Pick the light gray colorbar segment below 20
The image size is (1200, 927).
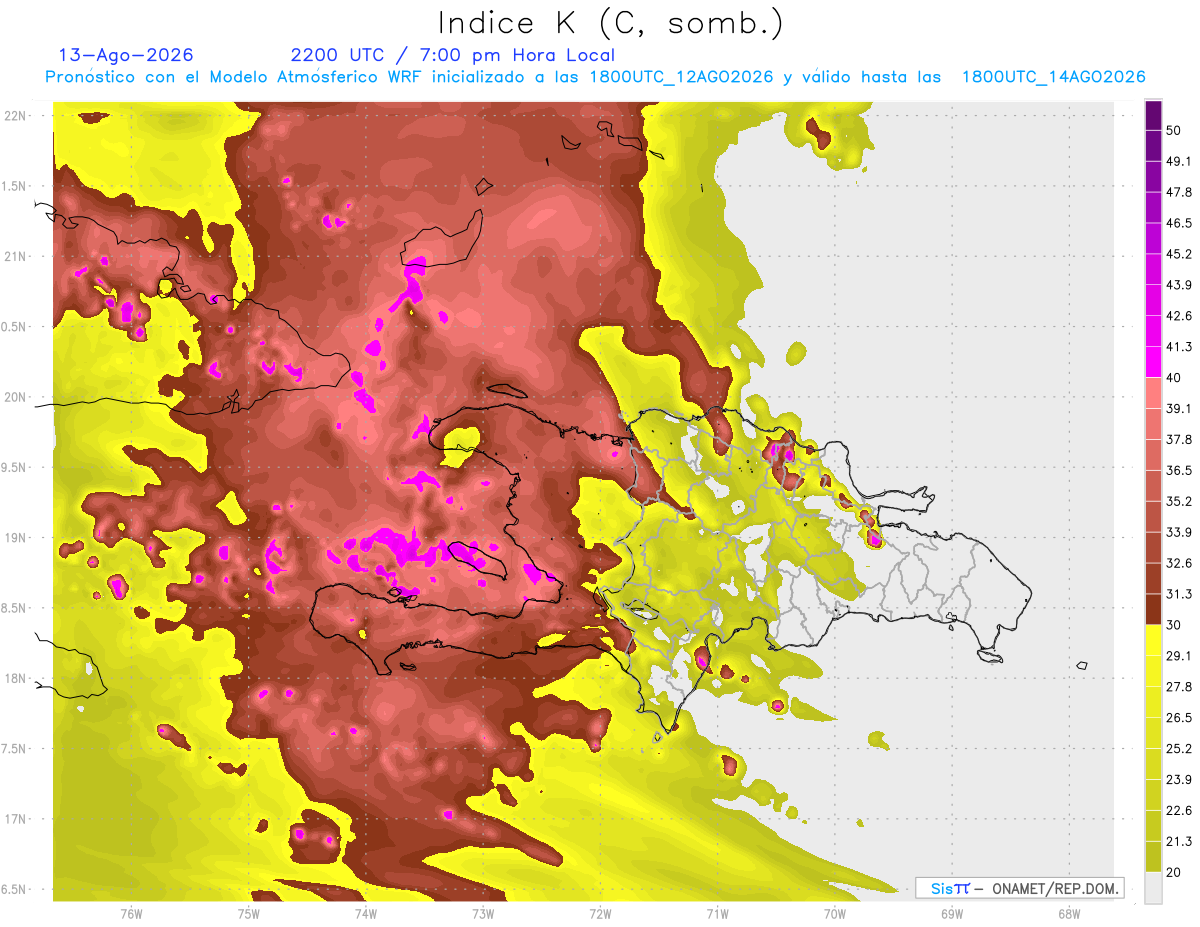point(1154,888)
